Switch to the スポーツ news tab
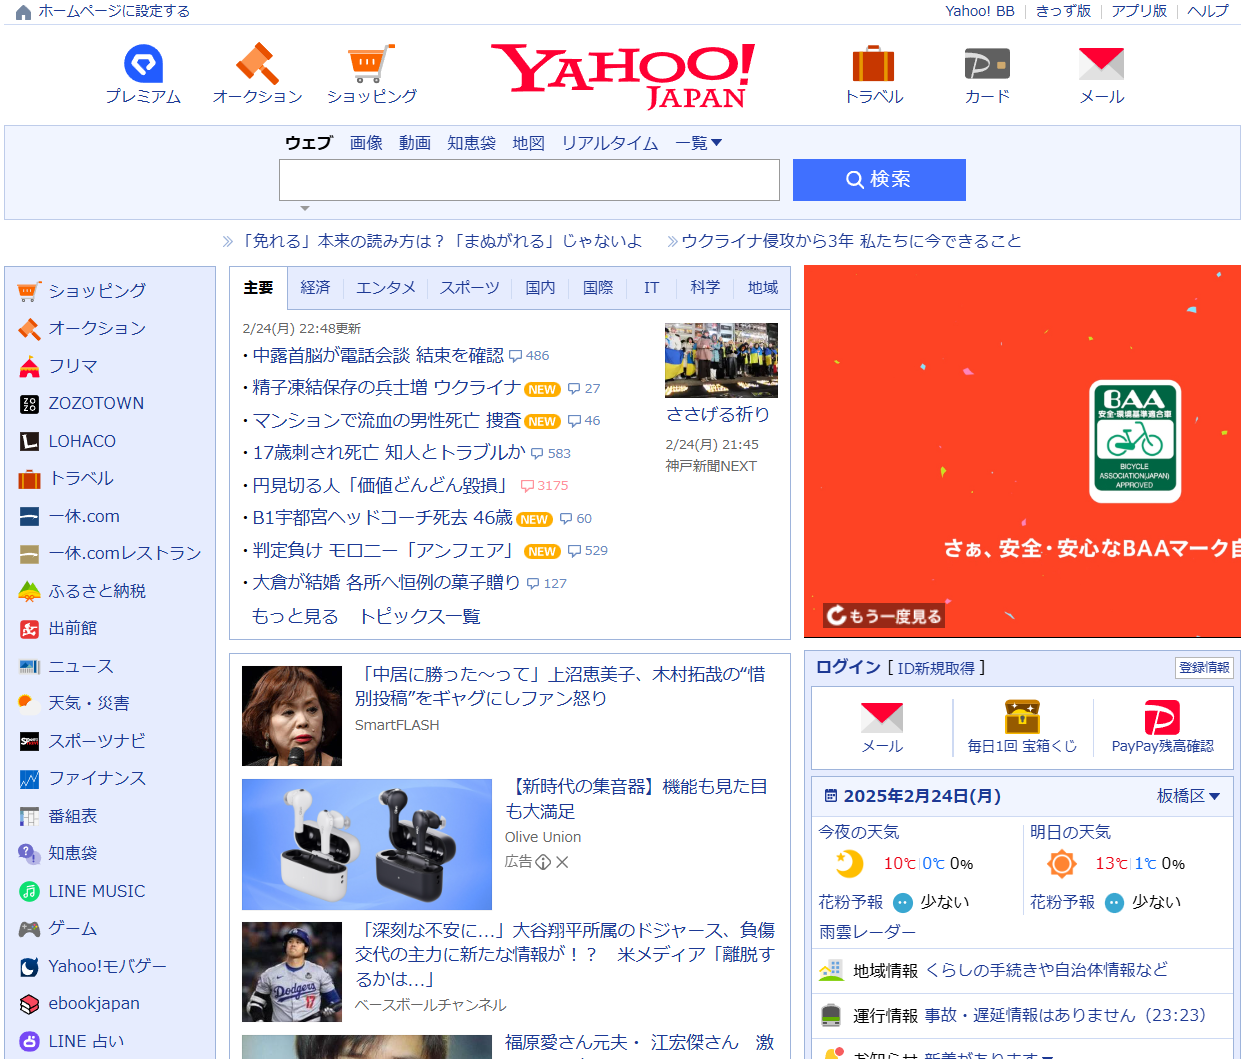Screen dimensions: 1241x1059 pos(470,288)
